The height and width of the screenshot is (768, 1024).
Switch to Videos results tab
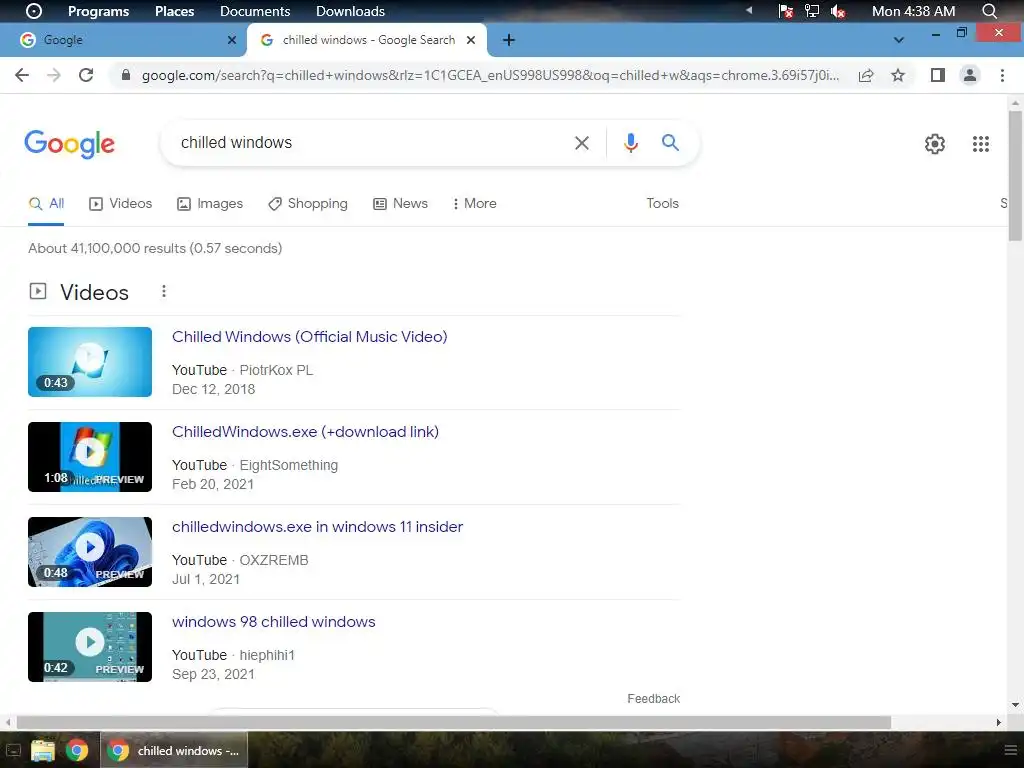tap(120, 204)
